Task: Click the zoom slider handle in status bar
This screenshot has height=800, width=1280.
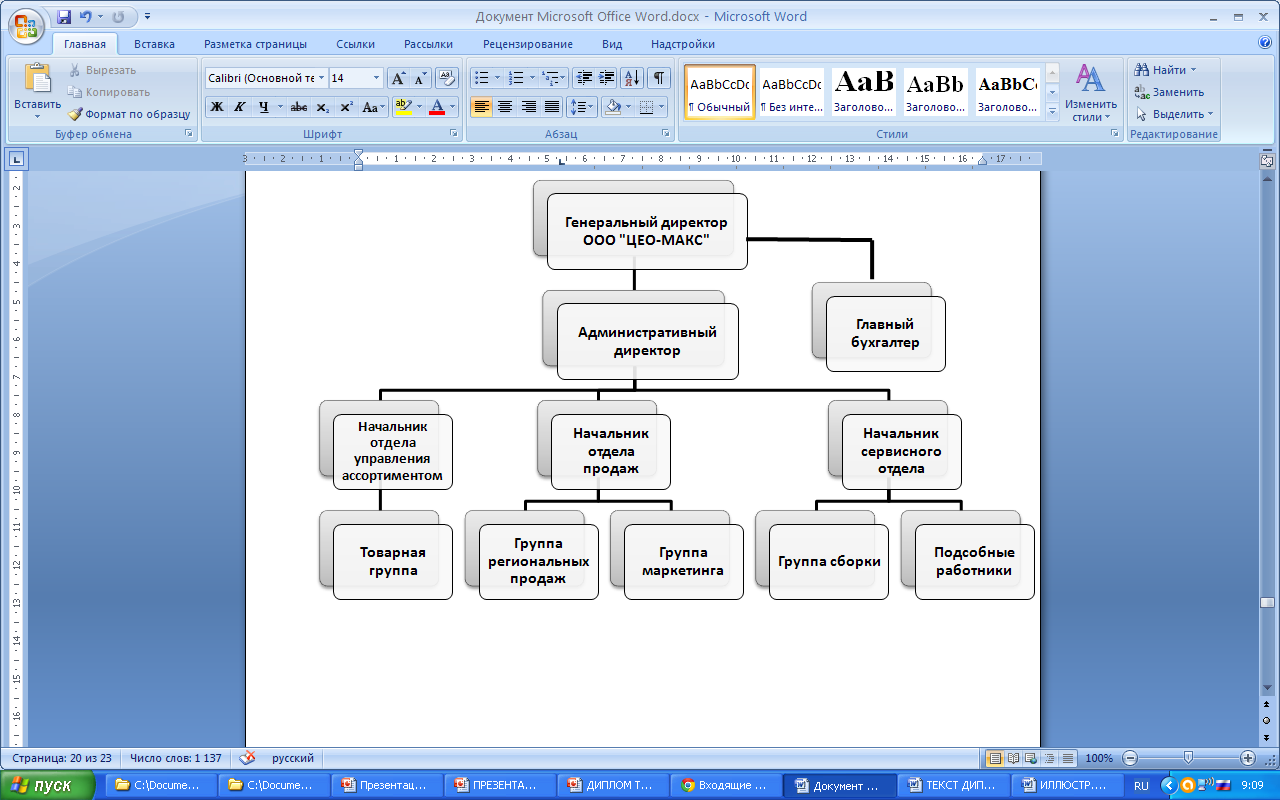Action: point(1188,758)
